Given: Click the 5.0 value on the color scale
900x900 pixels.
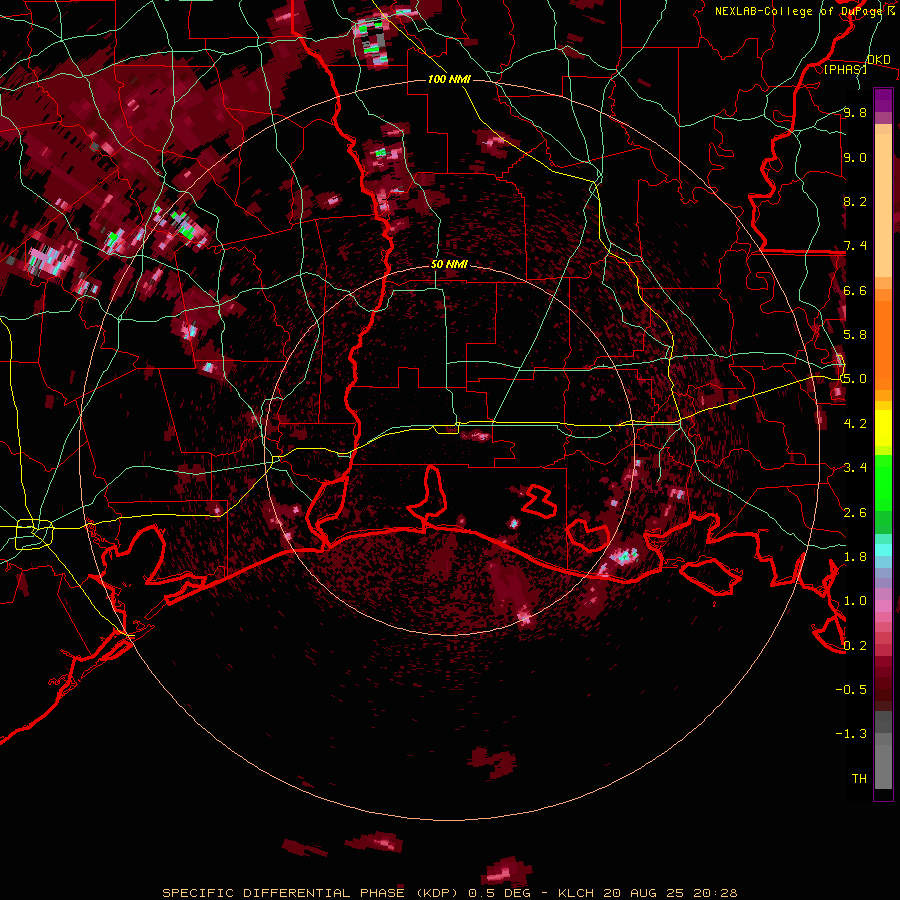Looking at the screenshot, I should coord(854,379).
